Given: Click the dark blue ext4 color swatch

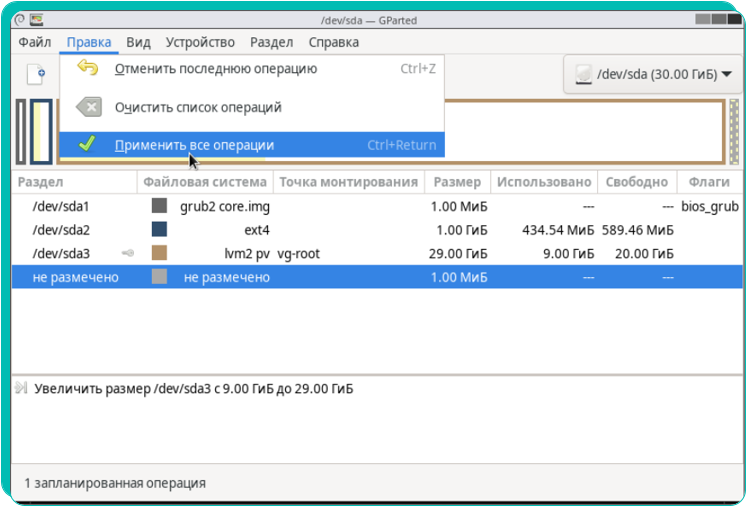Looking at the screenshot, I should [159, 229].
